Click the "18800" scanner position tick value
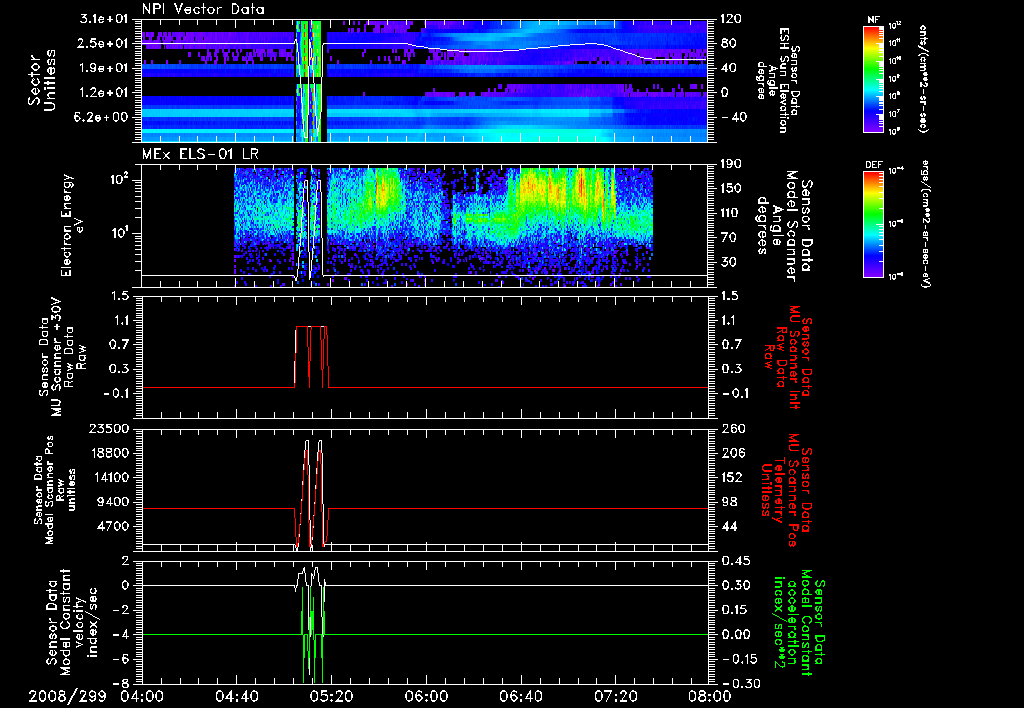1024x708 pixels. coord(110,453)
